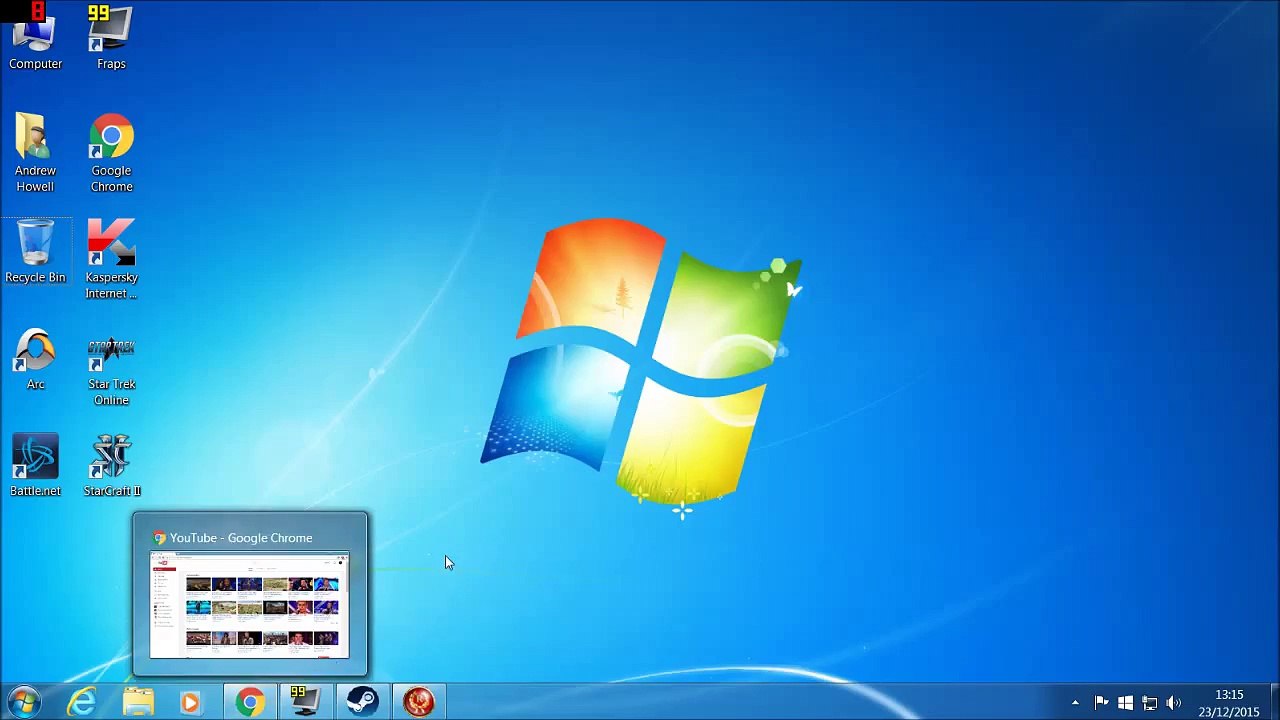Screen dimensions: 1280x720
Task: Launch Internet Explorer from the taskbar
Action: tap(82, 701)
